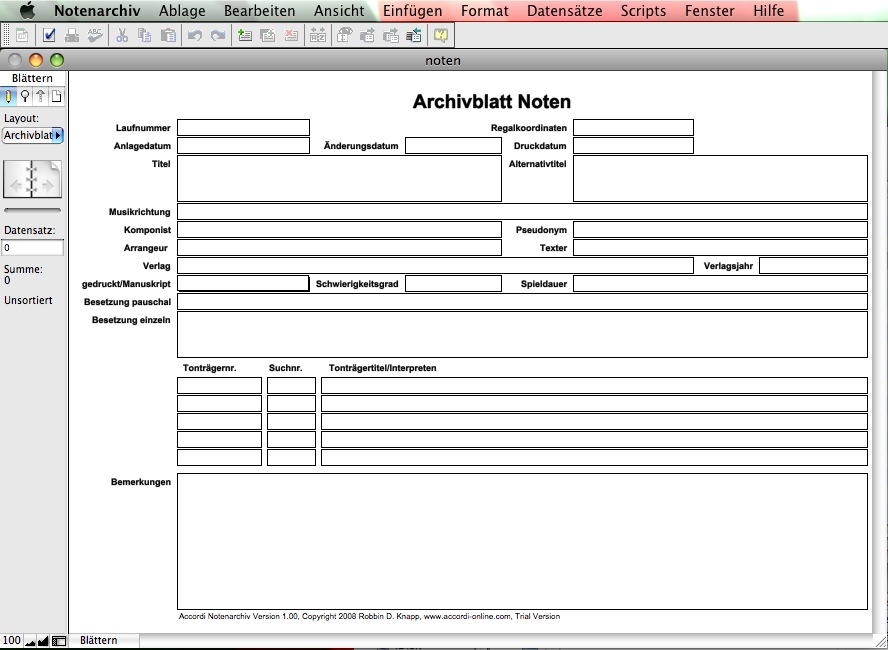Click the printer icon in the toolbar

point(72,36)
